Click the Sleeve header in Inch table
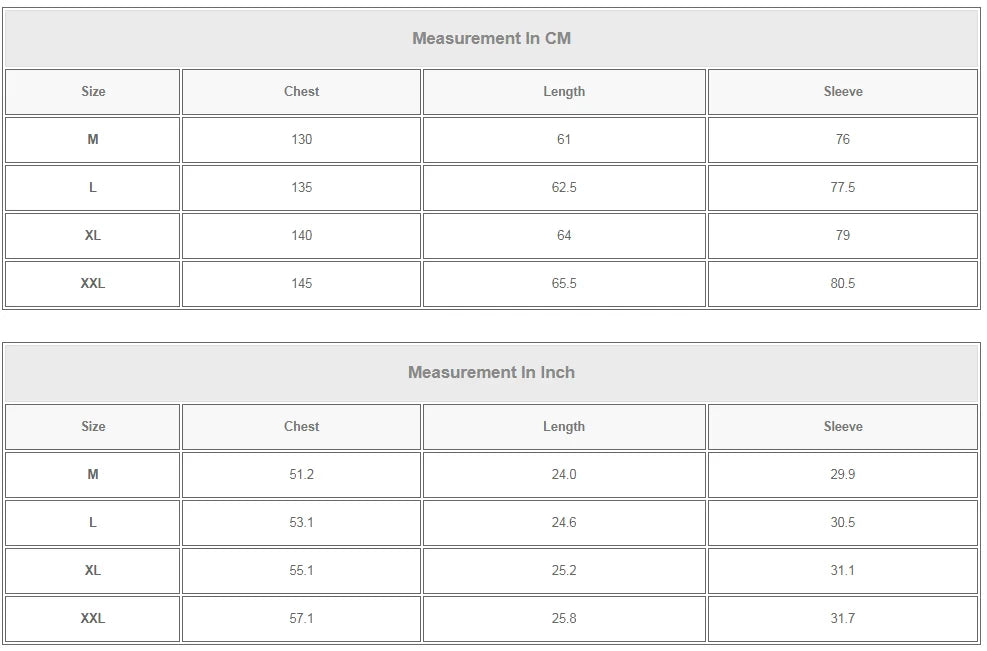 (842, 426)
